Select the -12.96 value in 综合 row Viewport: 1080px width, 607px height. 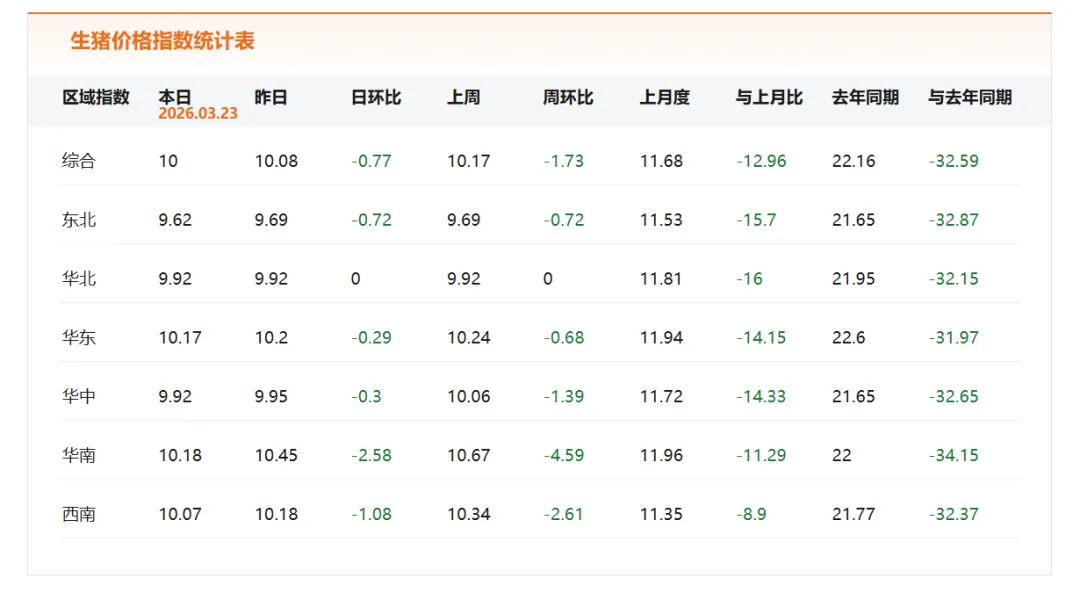(761, 161)
